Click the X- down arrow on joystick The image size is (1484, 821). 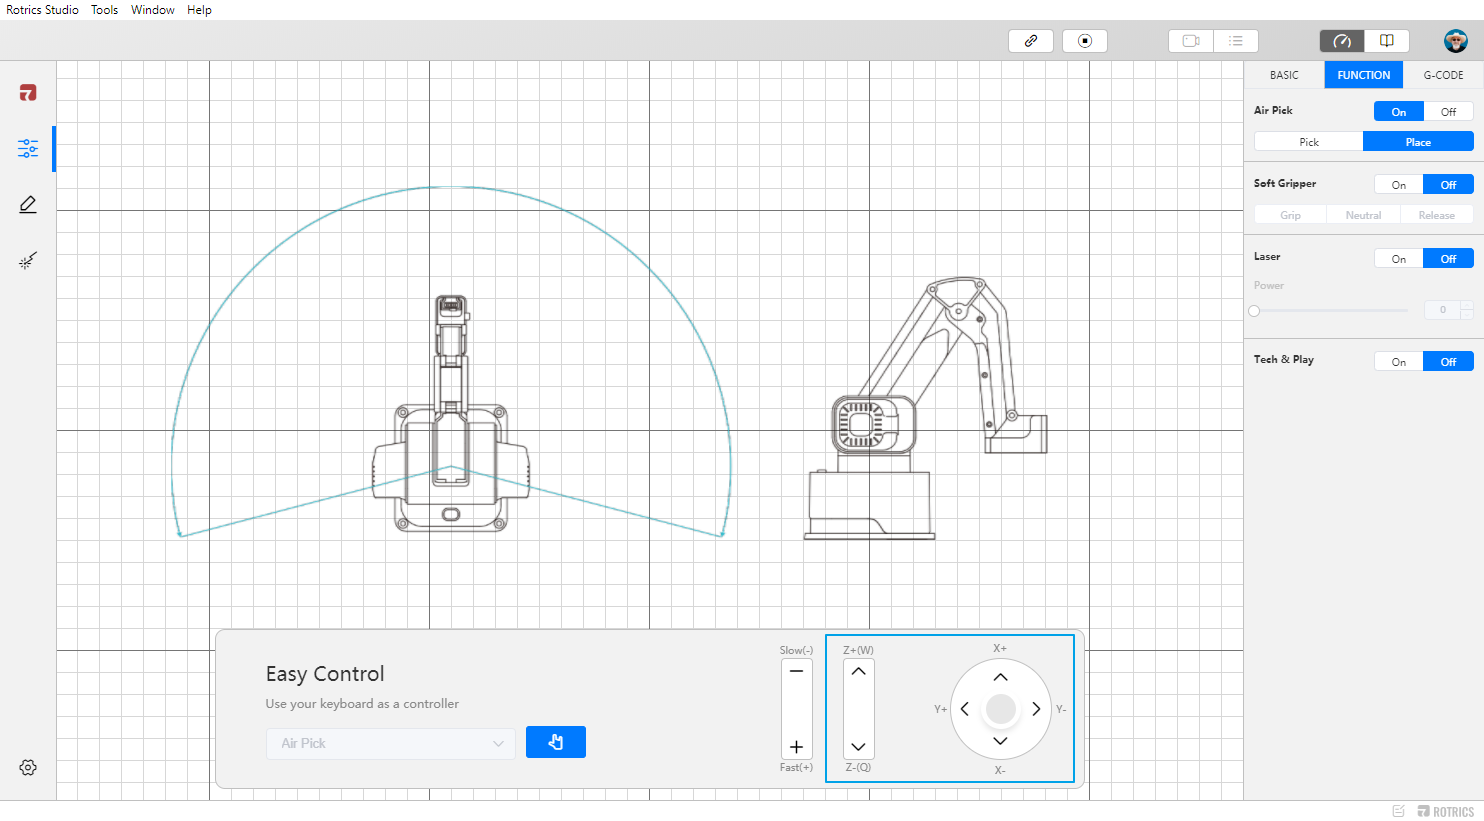pos(1000,741)
